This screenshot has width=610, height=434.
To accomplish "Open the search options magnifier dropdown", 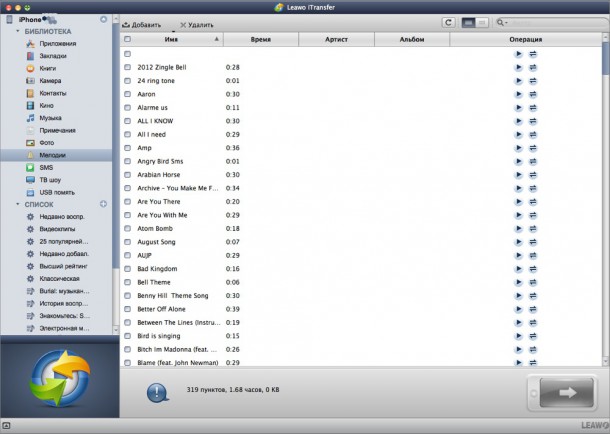I will click(x=501, y=23).
